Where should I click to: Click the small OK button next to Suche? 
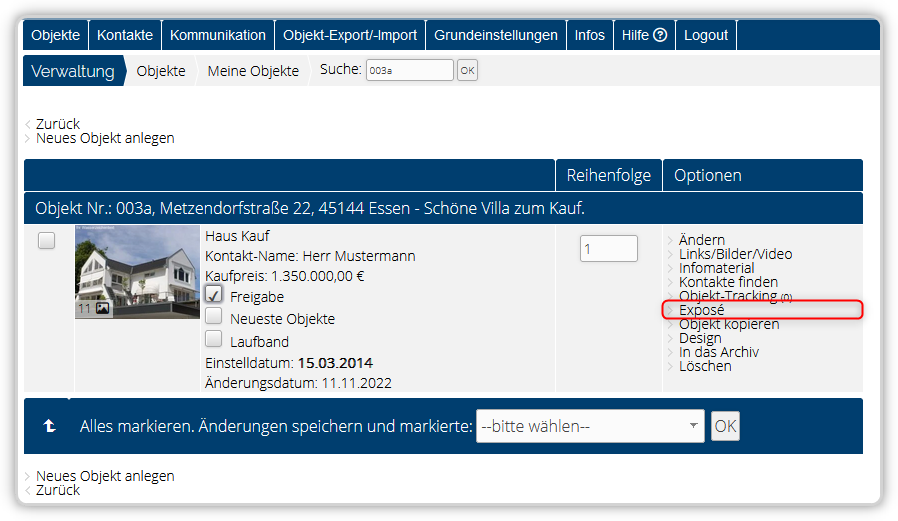coord(467,70)
